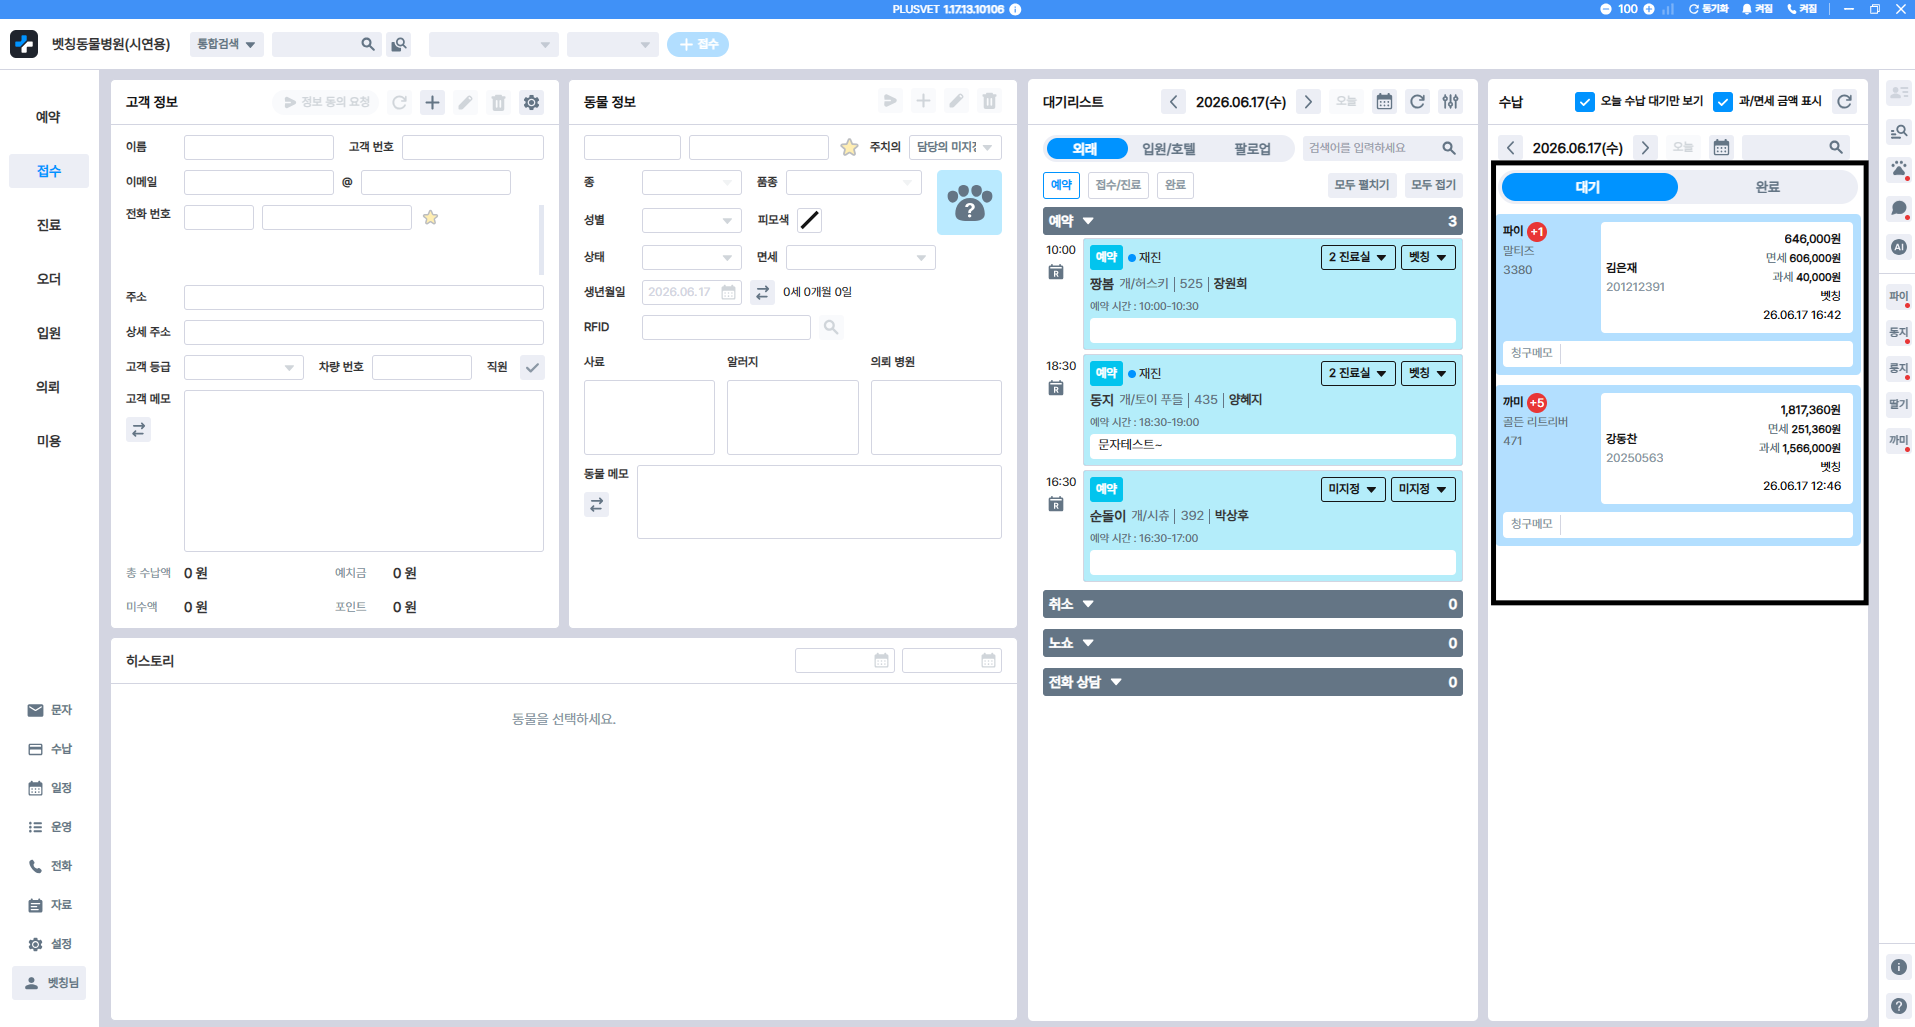Click 청구메모 field under 파이
The image size is (1915, 1027).
pyautogui.click(x=1677, y=353)
